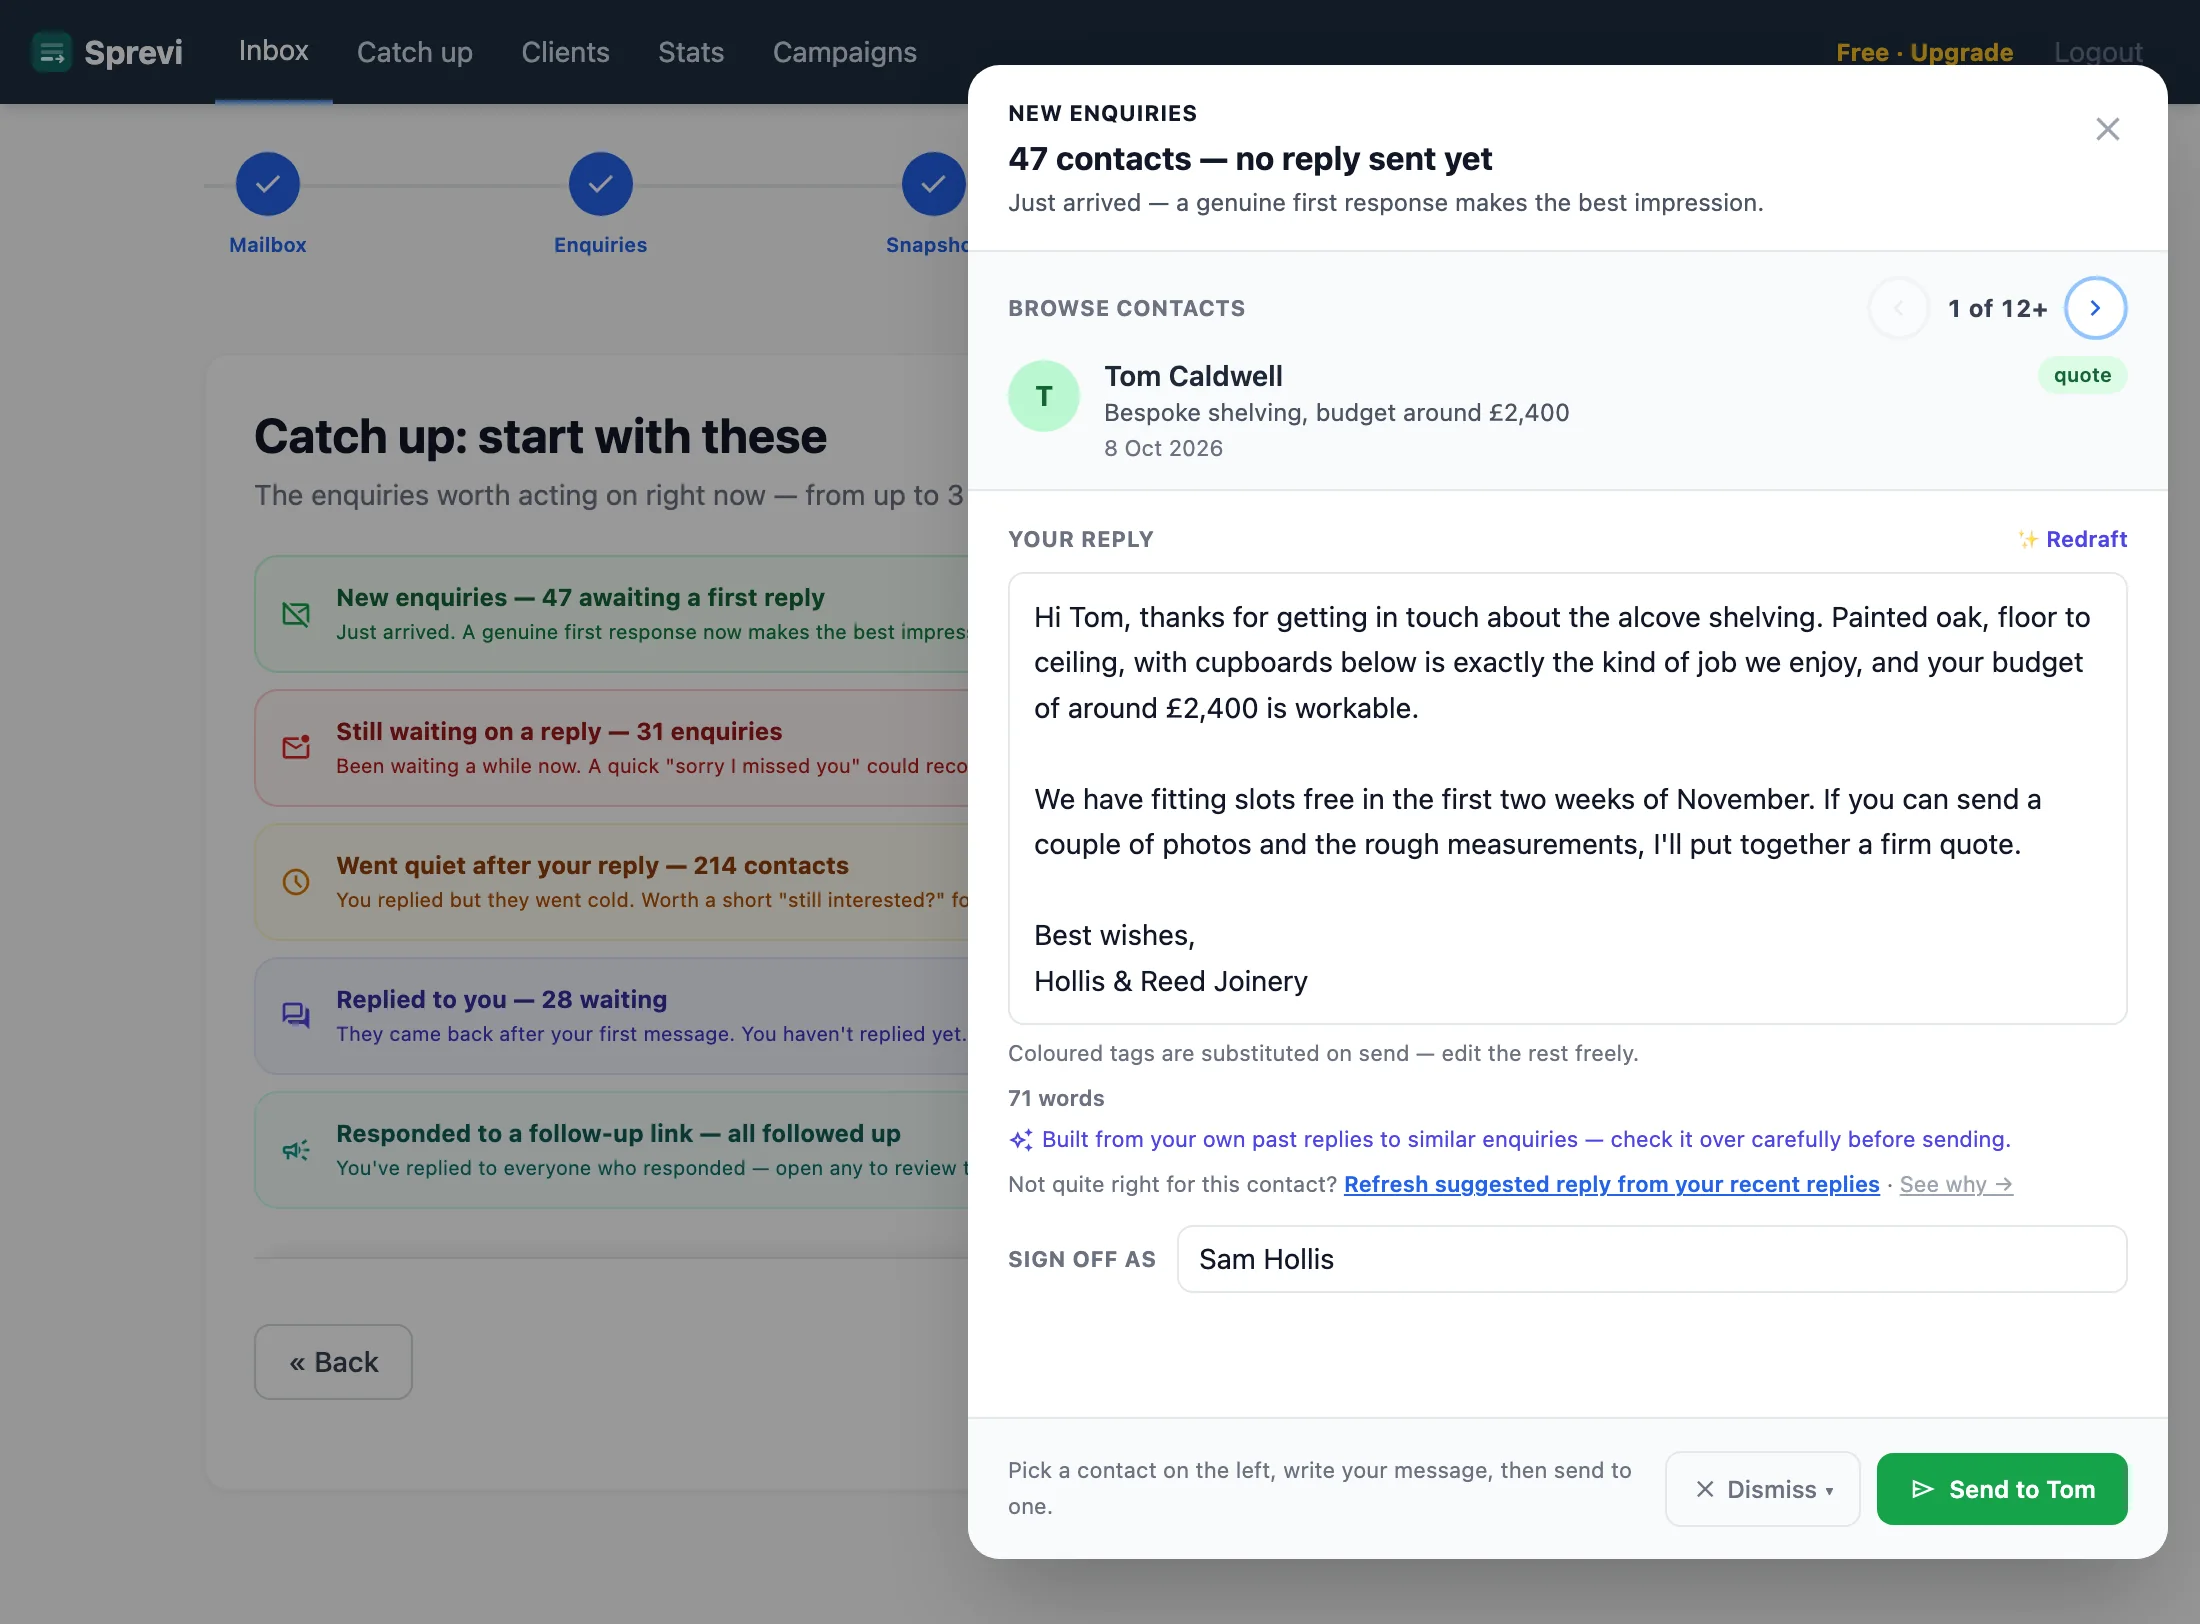Open 'Replied to you — 28 waiting' card

coord(612,1015)
